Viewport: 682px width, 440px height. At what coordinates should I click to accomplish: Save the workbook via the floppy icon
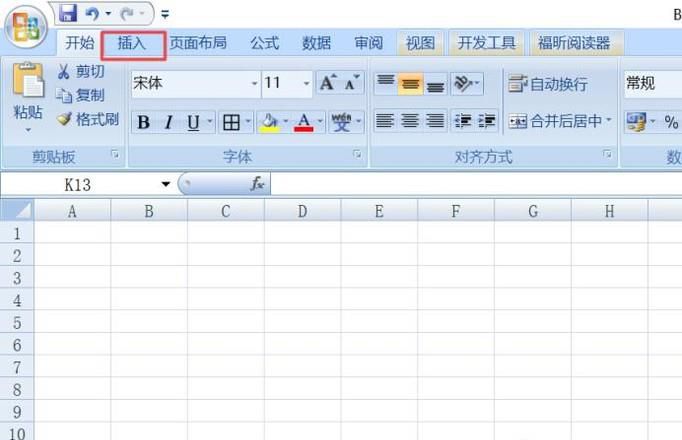pyautogui.click(x=68, y=13)
